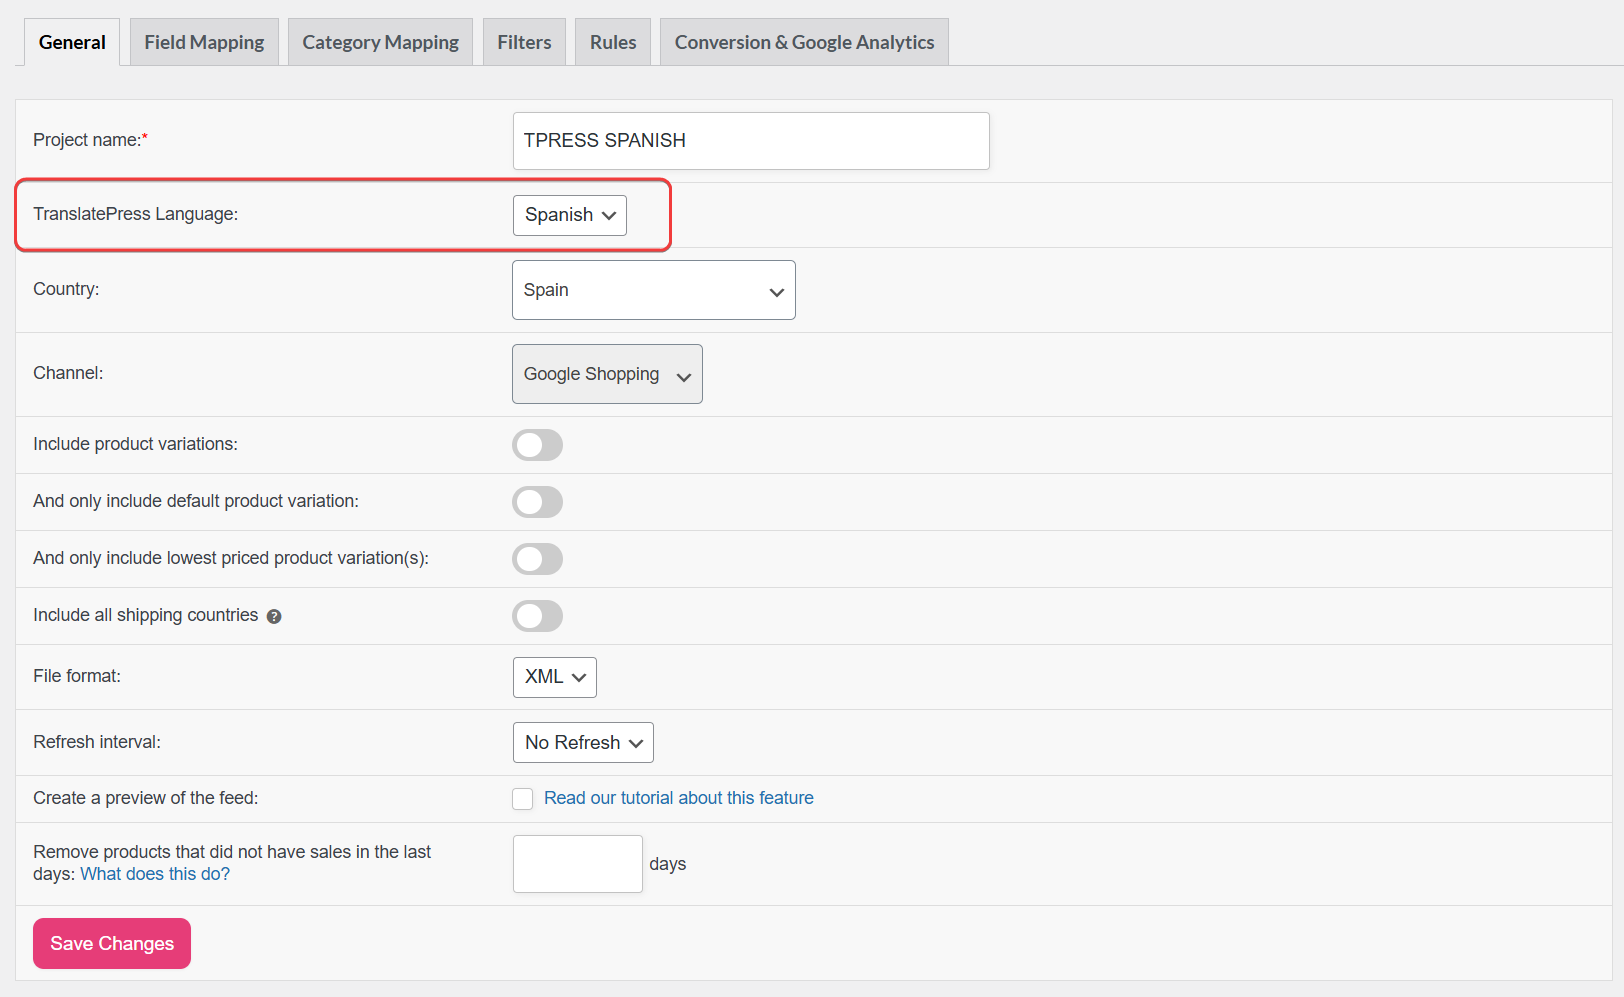Open the File format XML dropdown
The width and height of the screenshot is (1624, 997).
(554, 677)
